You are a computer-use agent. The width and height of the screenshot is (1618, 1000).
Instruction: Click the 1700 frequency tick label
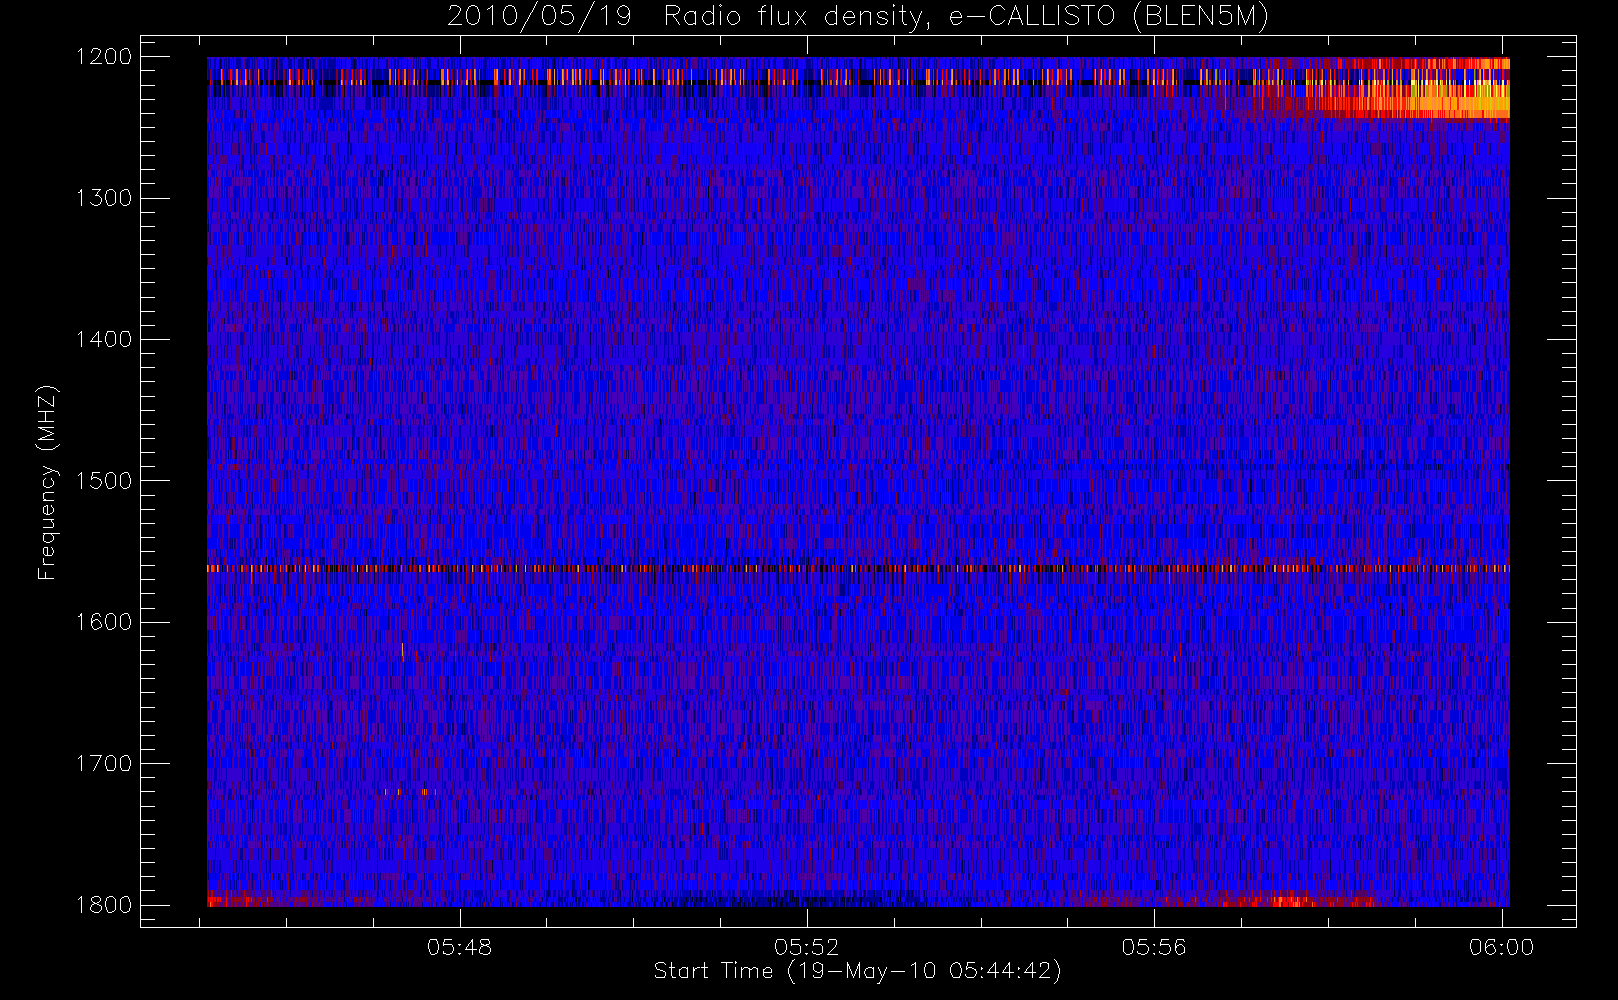click(x=104, y=764)
